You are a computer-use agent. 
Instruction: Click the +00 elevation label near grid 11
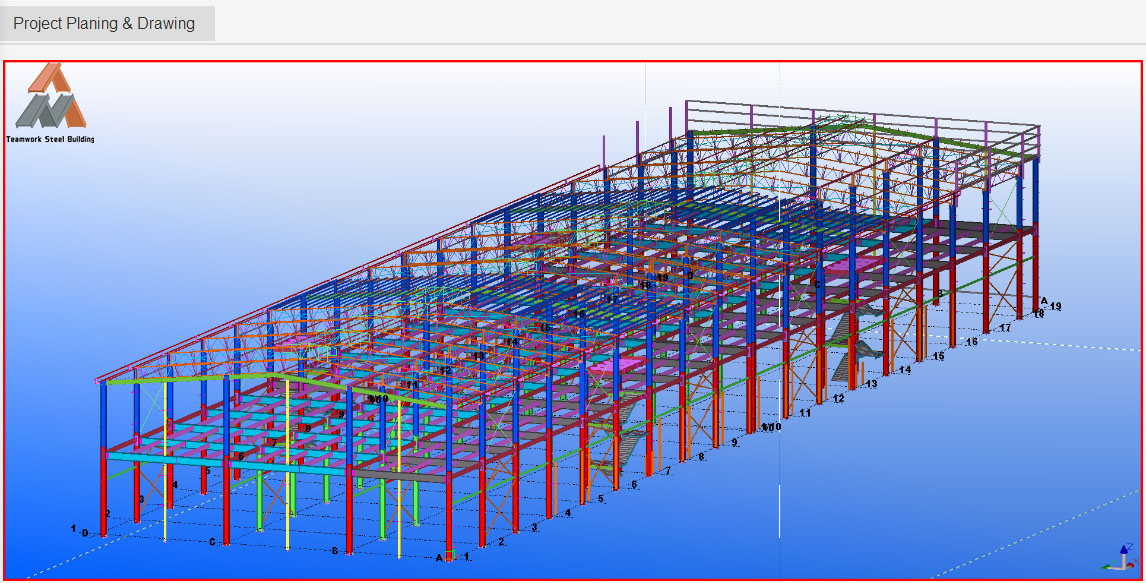pos(770,426)
